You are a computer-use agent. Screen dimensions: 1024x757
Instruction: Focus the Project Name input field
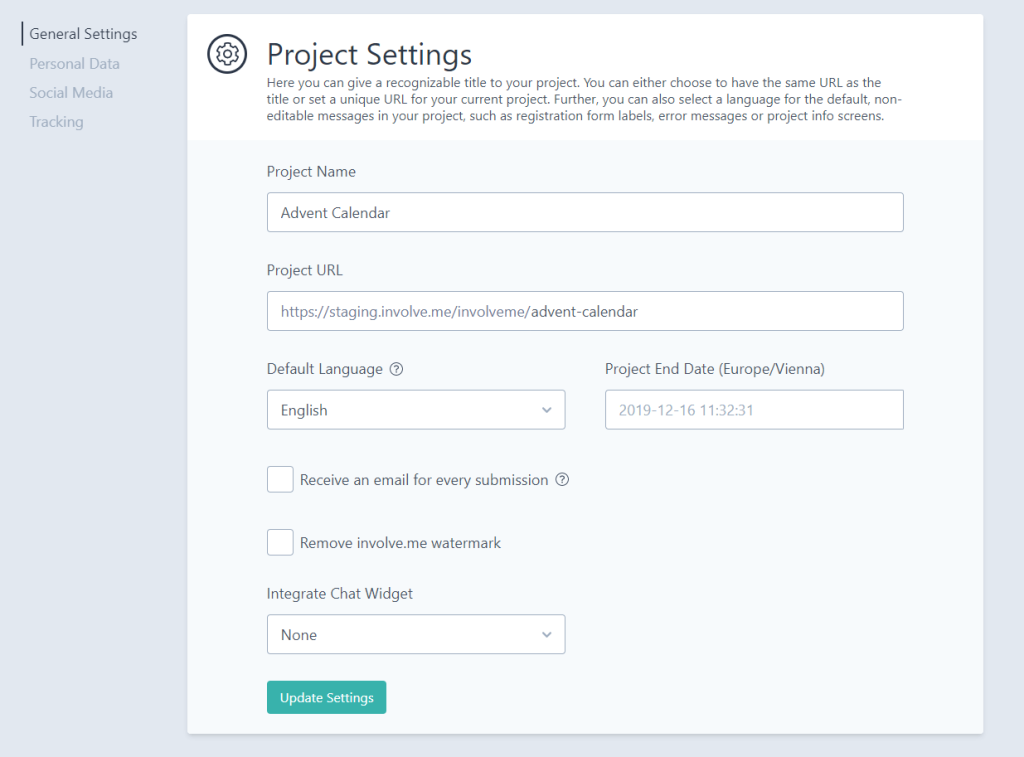[x=585, y=212]
